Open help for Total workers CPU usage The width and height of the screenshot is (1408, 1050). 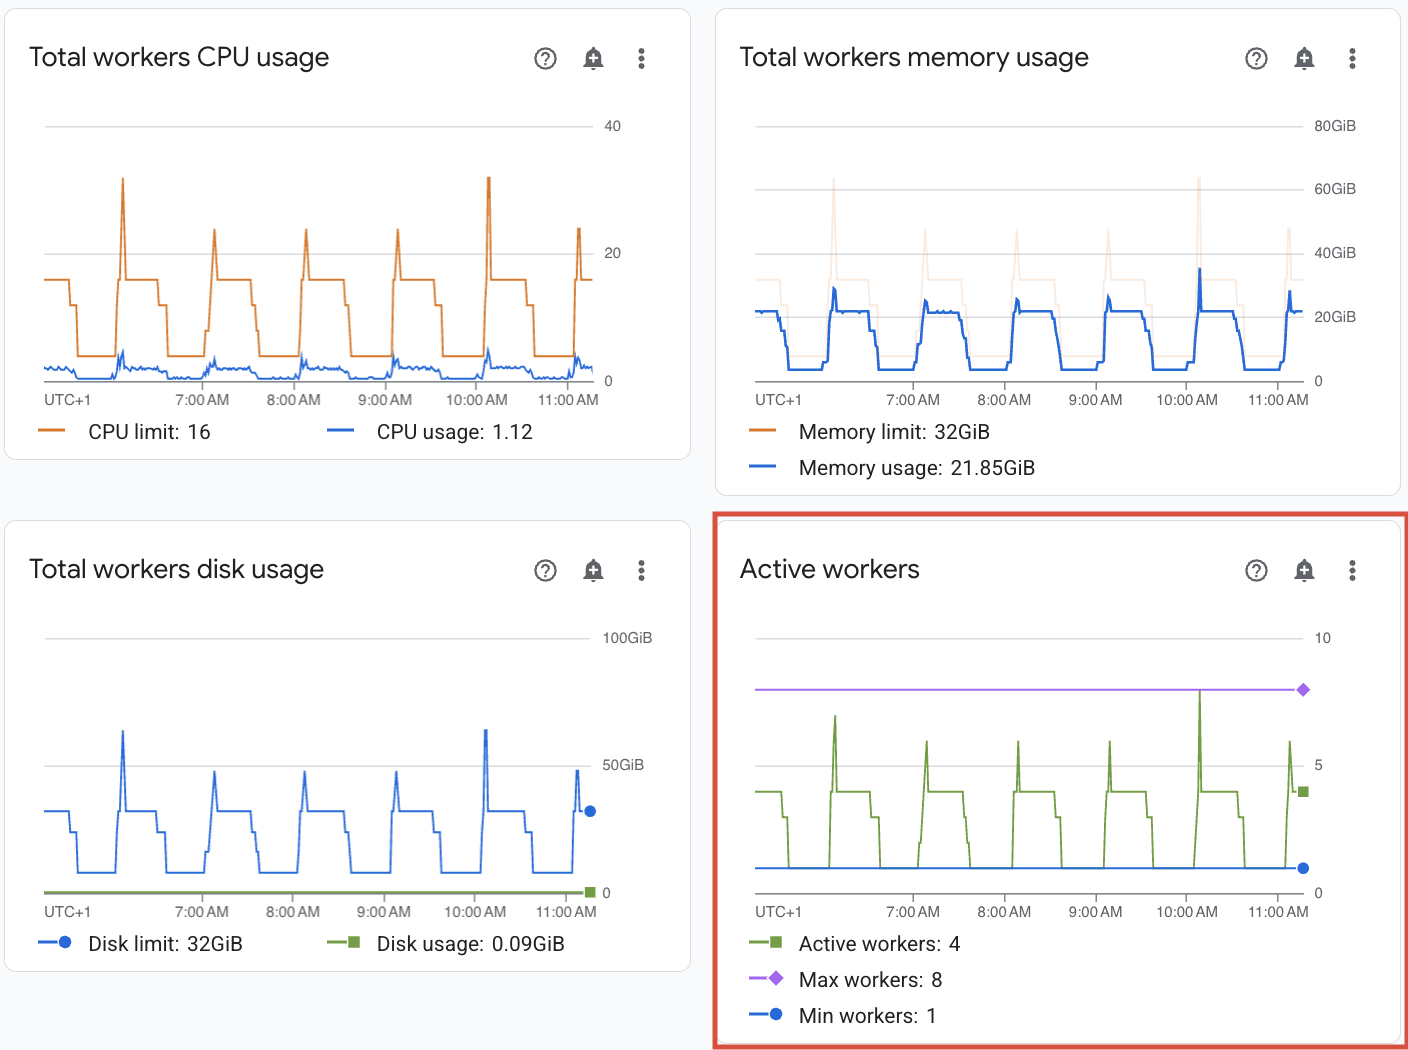pos(545,59)
